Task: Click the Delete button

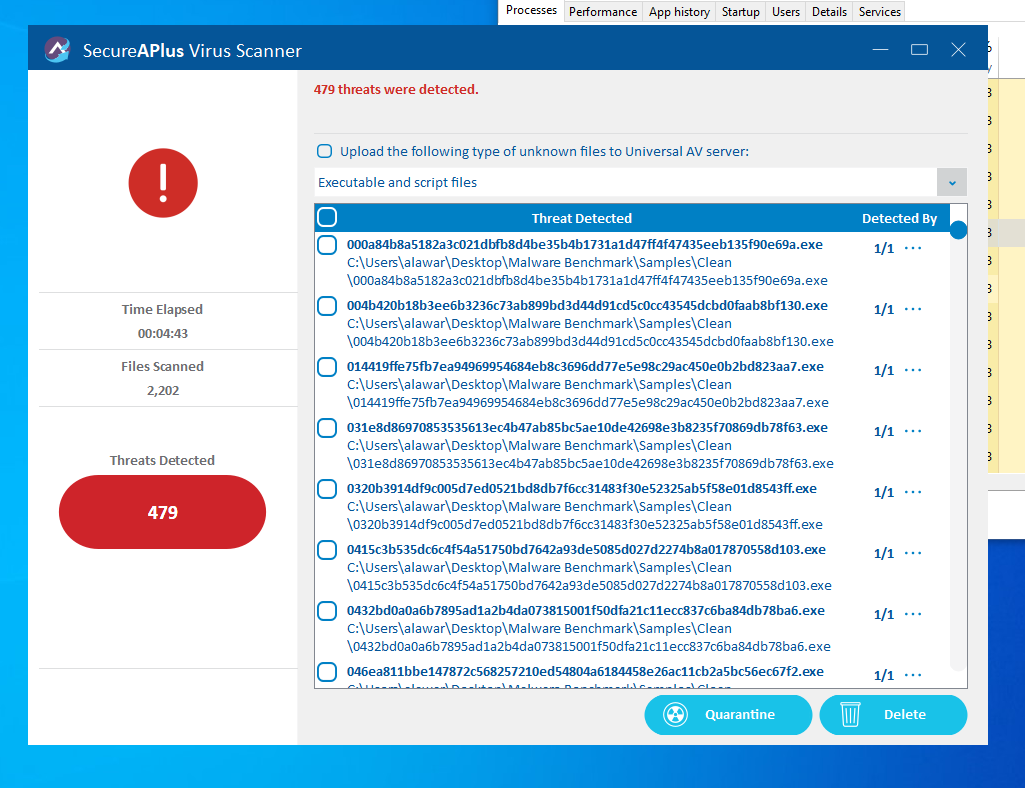Action: click(893, 715)
